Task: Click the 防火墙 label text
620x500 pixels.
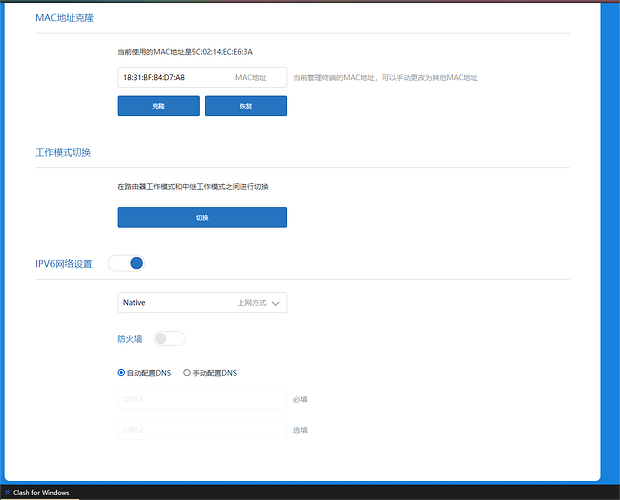Action: coord(130,339)
